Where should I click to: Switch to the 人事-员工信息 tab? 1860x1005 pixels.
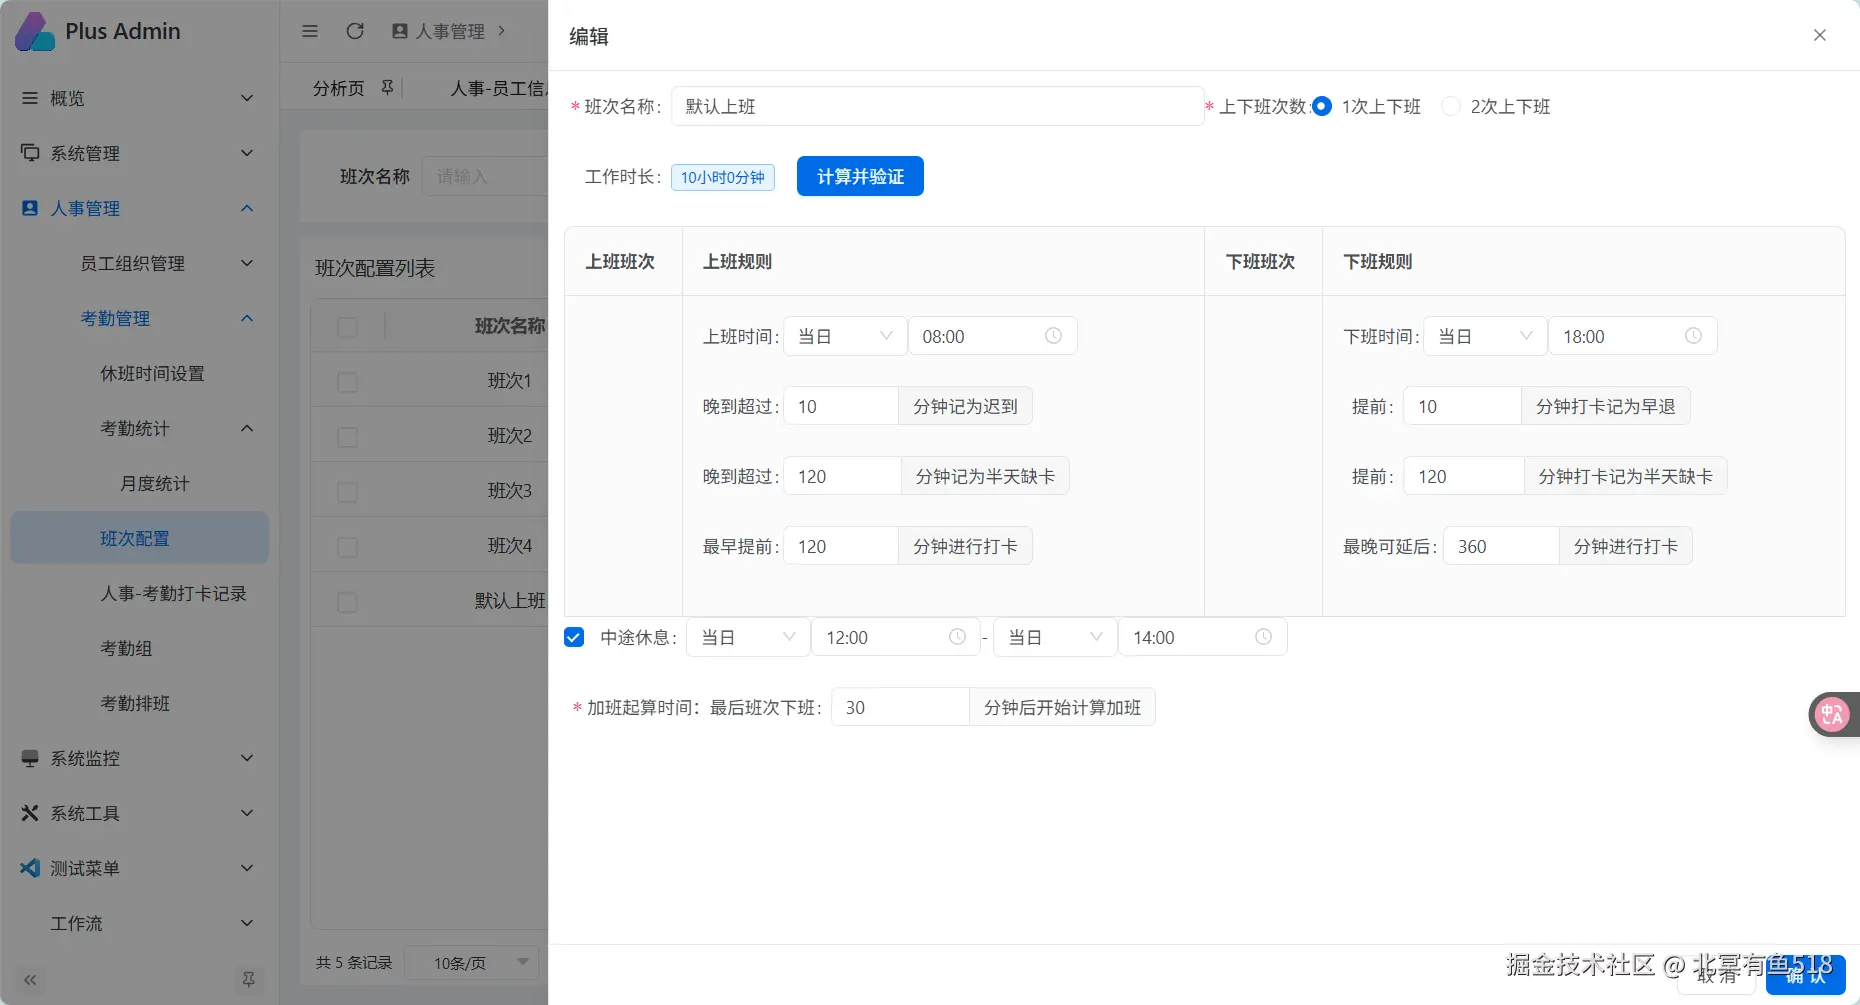[498, 88]
